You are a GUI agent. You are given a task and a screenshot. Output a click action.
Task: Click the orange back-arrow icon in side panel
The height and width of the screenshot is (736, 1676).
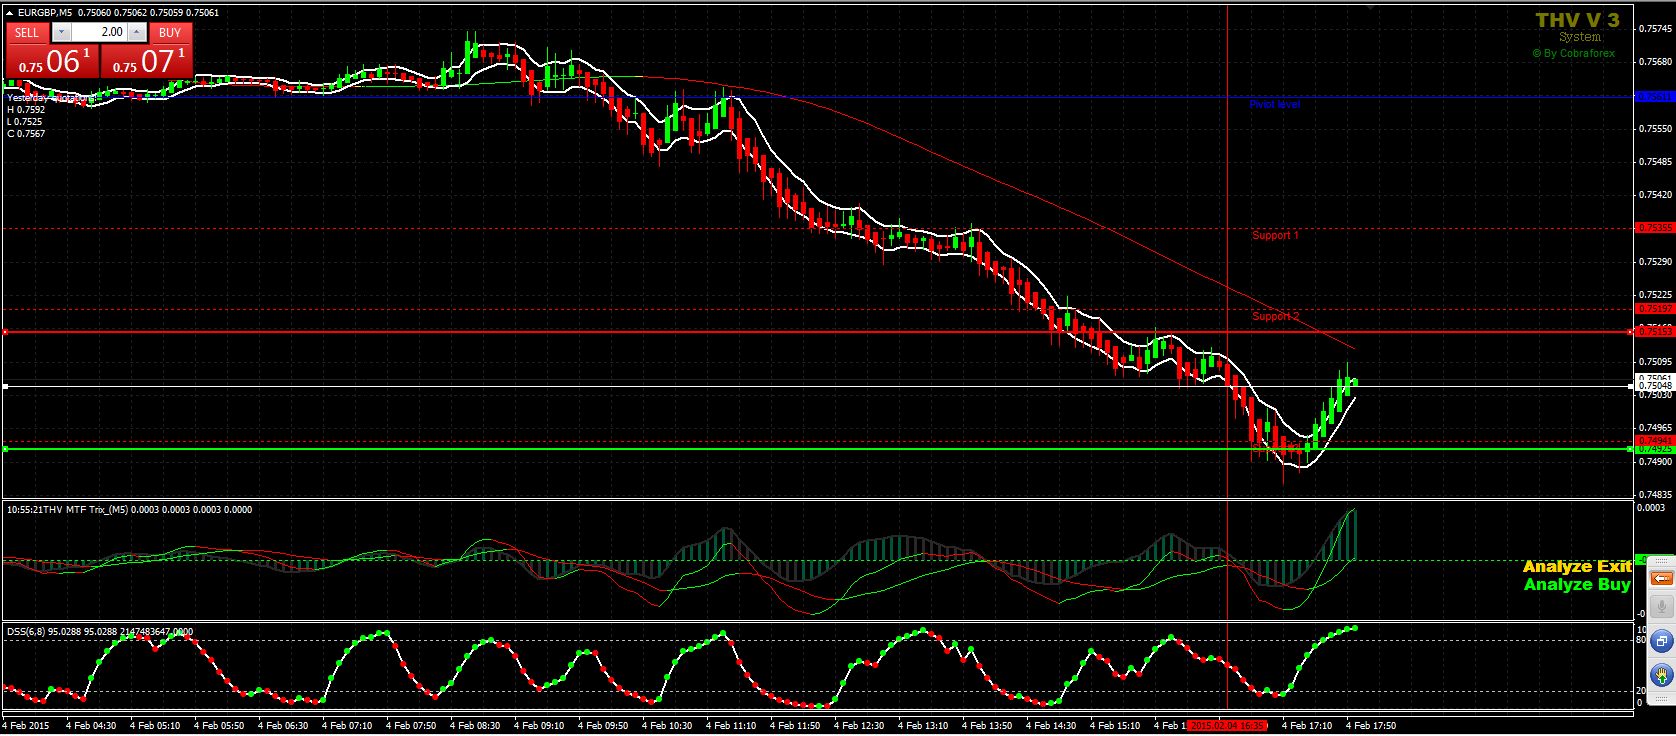click(x=1661, y=578)
